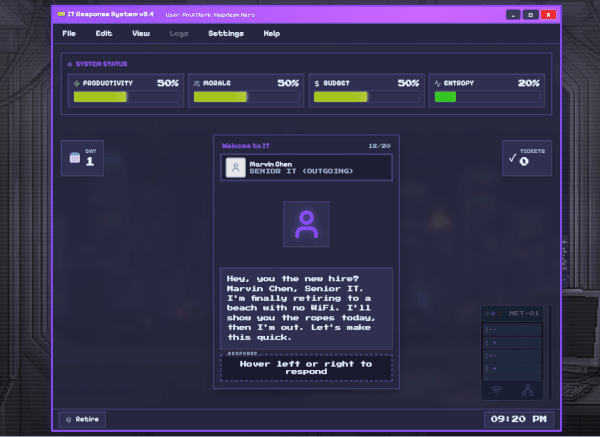Click the large purple user avatar
Image resolution: width=600 pixels, height=437 pixels.
(306, 225)
